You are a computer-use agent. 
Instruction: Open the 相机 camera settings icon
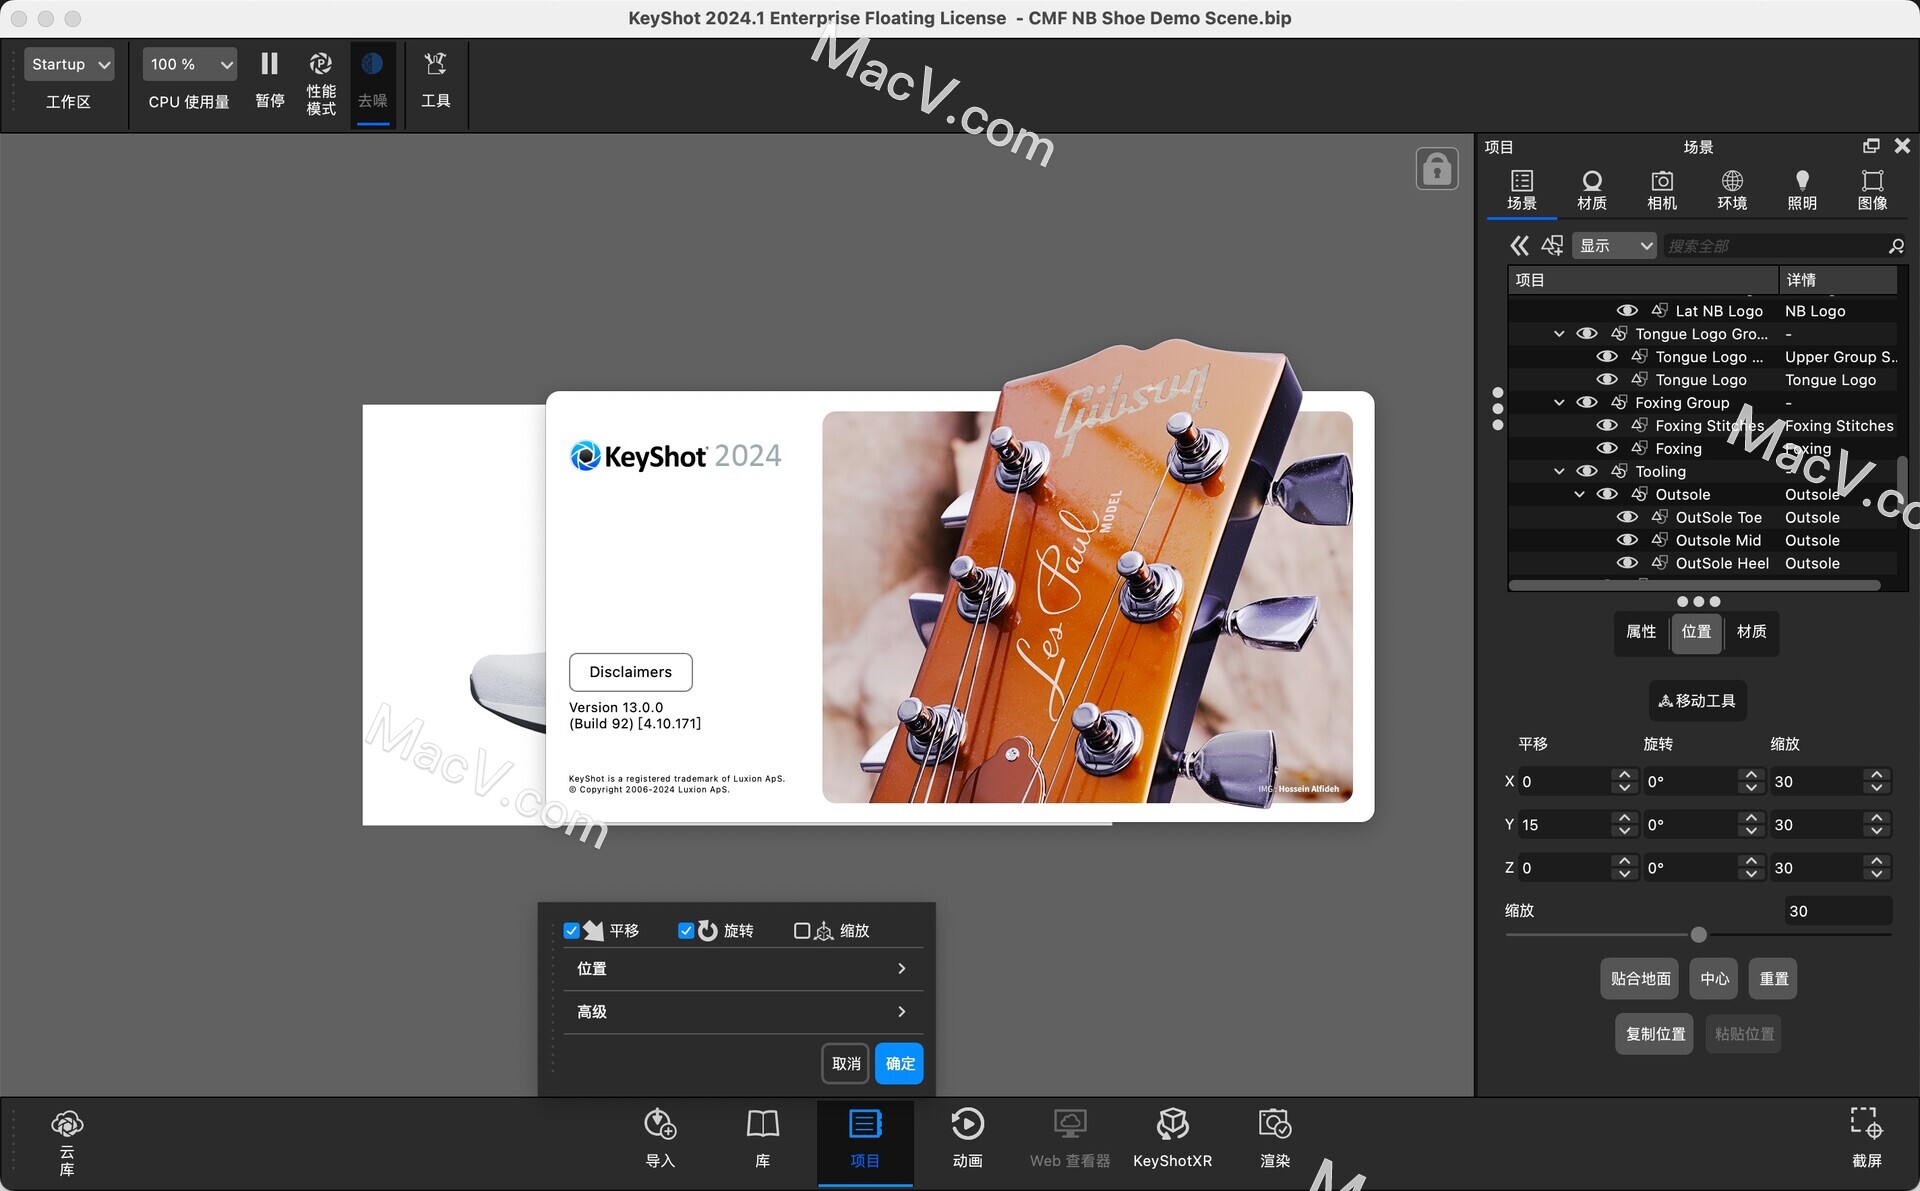click(x=1661, y=190)
